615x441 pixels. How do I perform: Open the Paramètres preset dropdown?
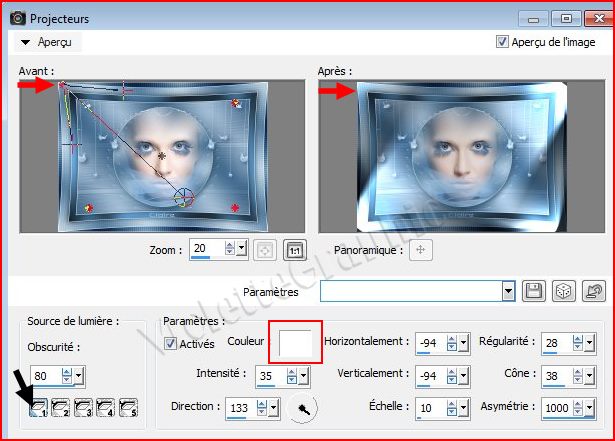508,291
